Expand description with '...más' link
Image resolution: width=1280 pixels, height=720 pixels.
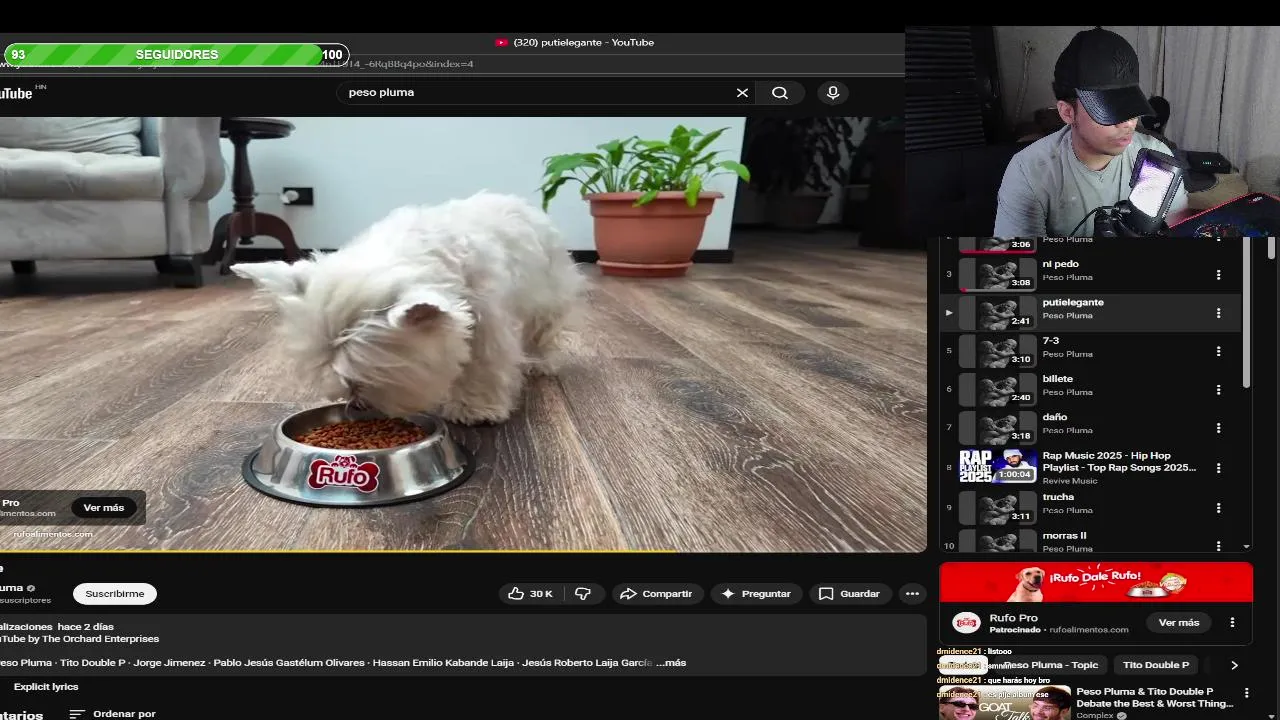[x=671, y=663]
